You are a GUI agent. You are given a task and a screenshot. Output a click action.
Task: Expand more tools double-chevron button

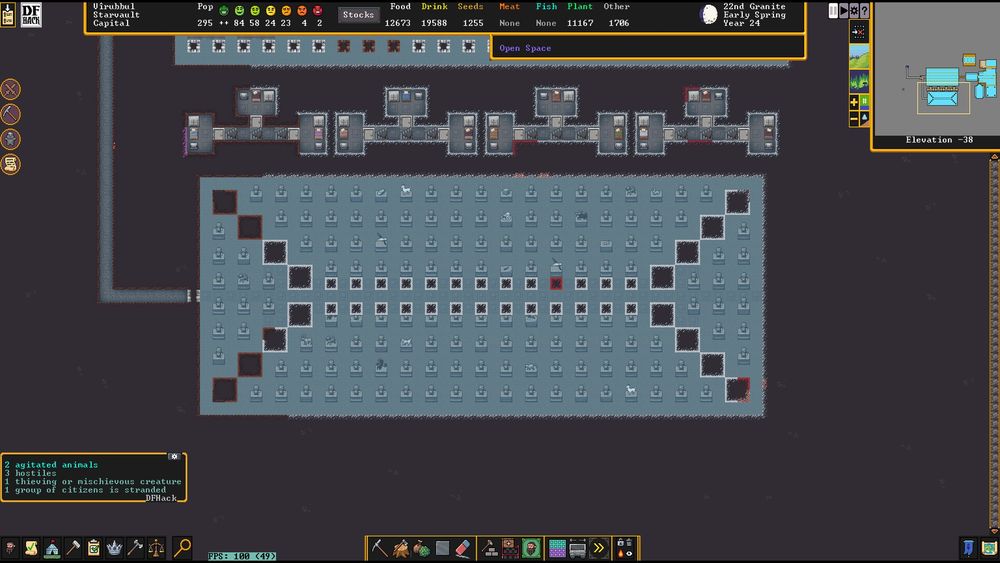(x=599, y=548)
